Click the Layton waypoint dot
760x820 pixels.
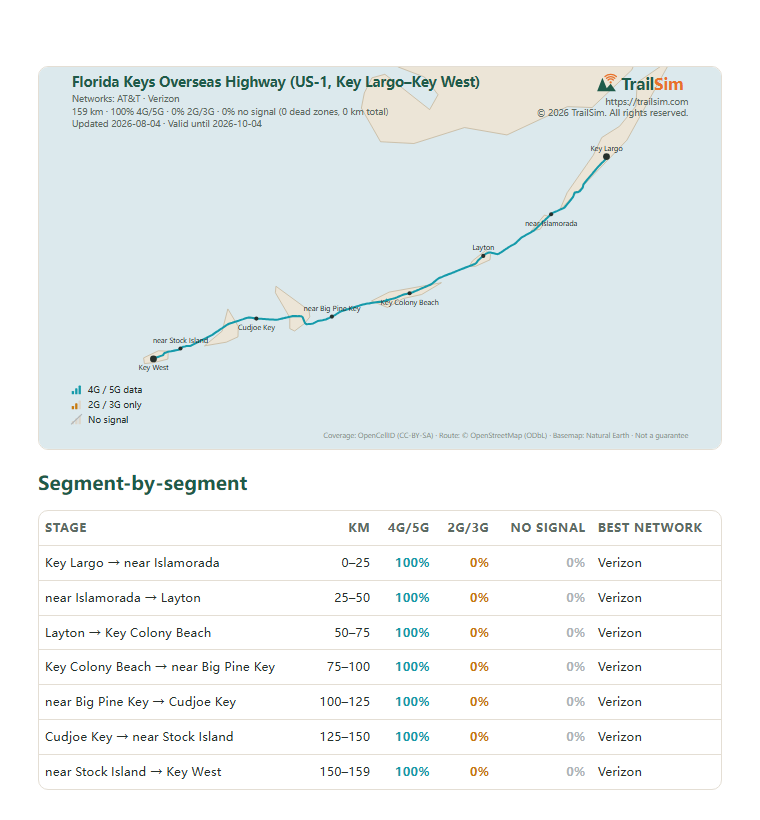(483, 256)
